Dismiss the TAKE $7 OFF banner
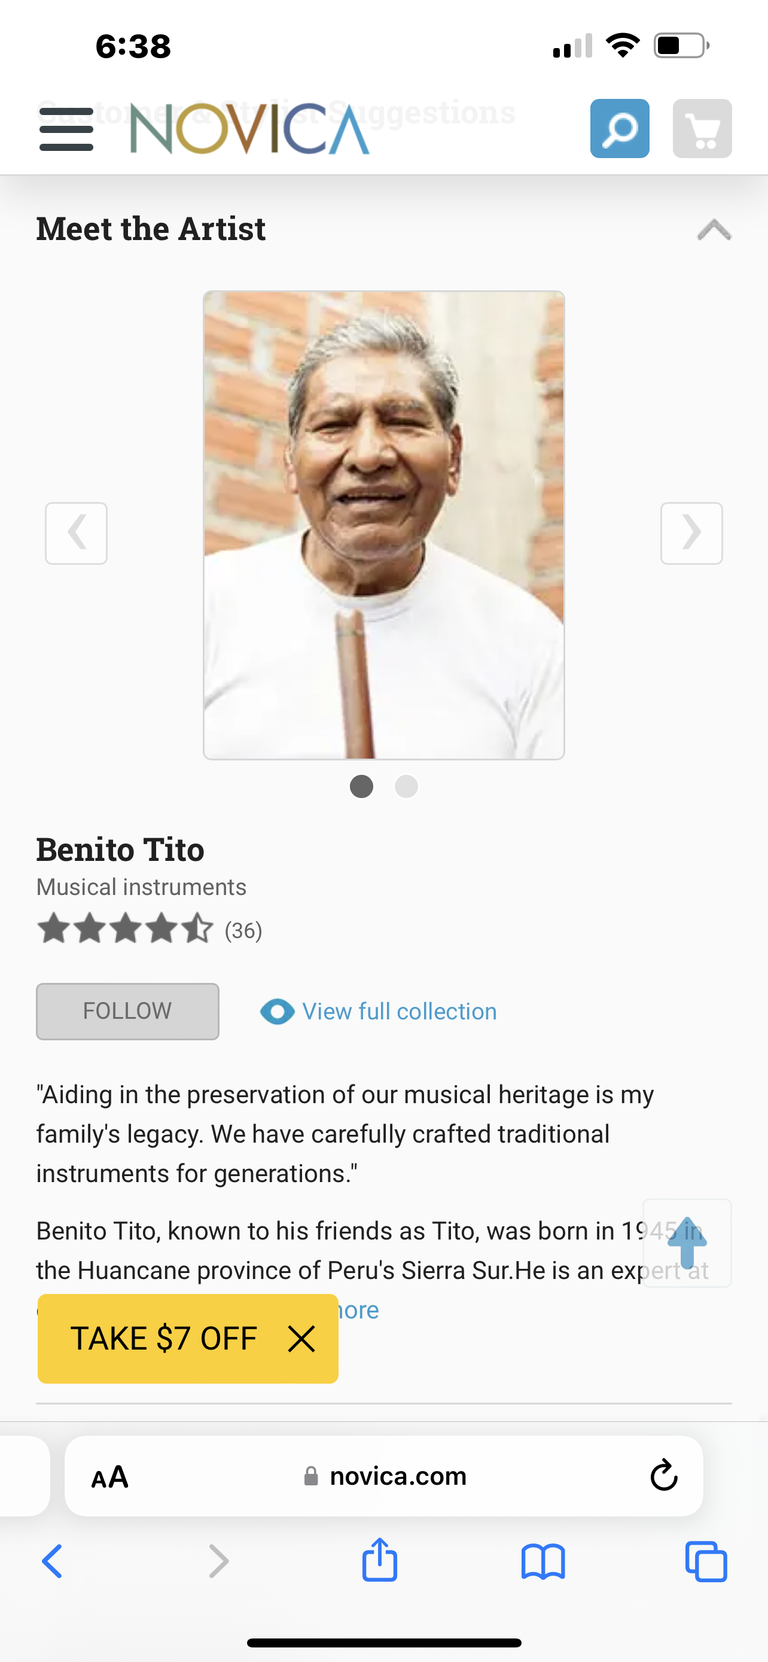This screenshot has width=768, height=1662. 301,1338
